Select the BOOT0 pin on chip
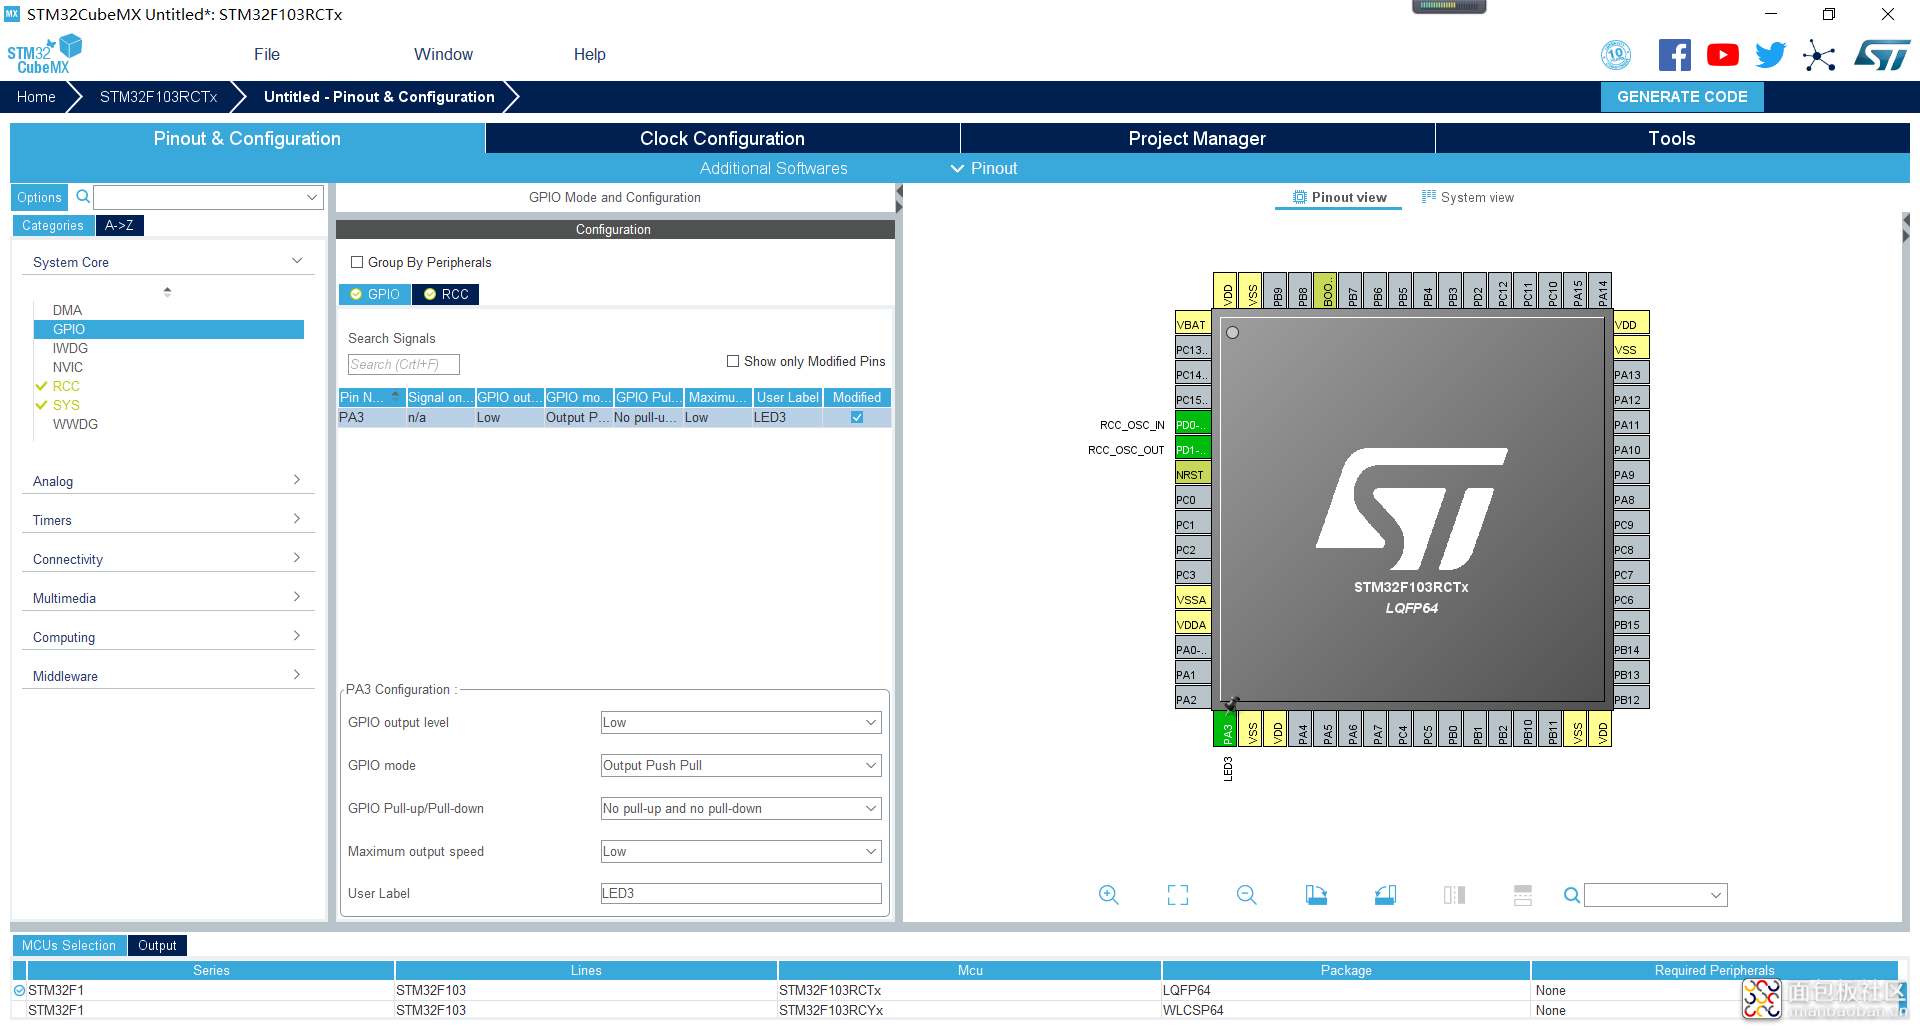Image resolution: width=1920 pixels, height=1030 pixels. (1325, 290)
